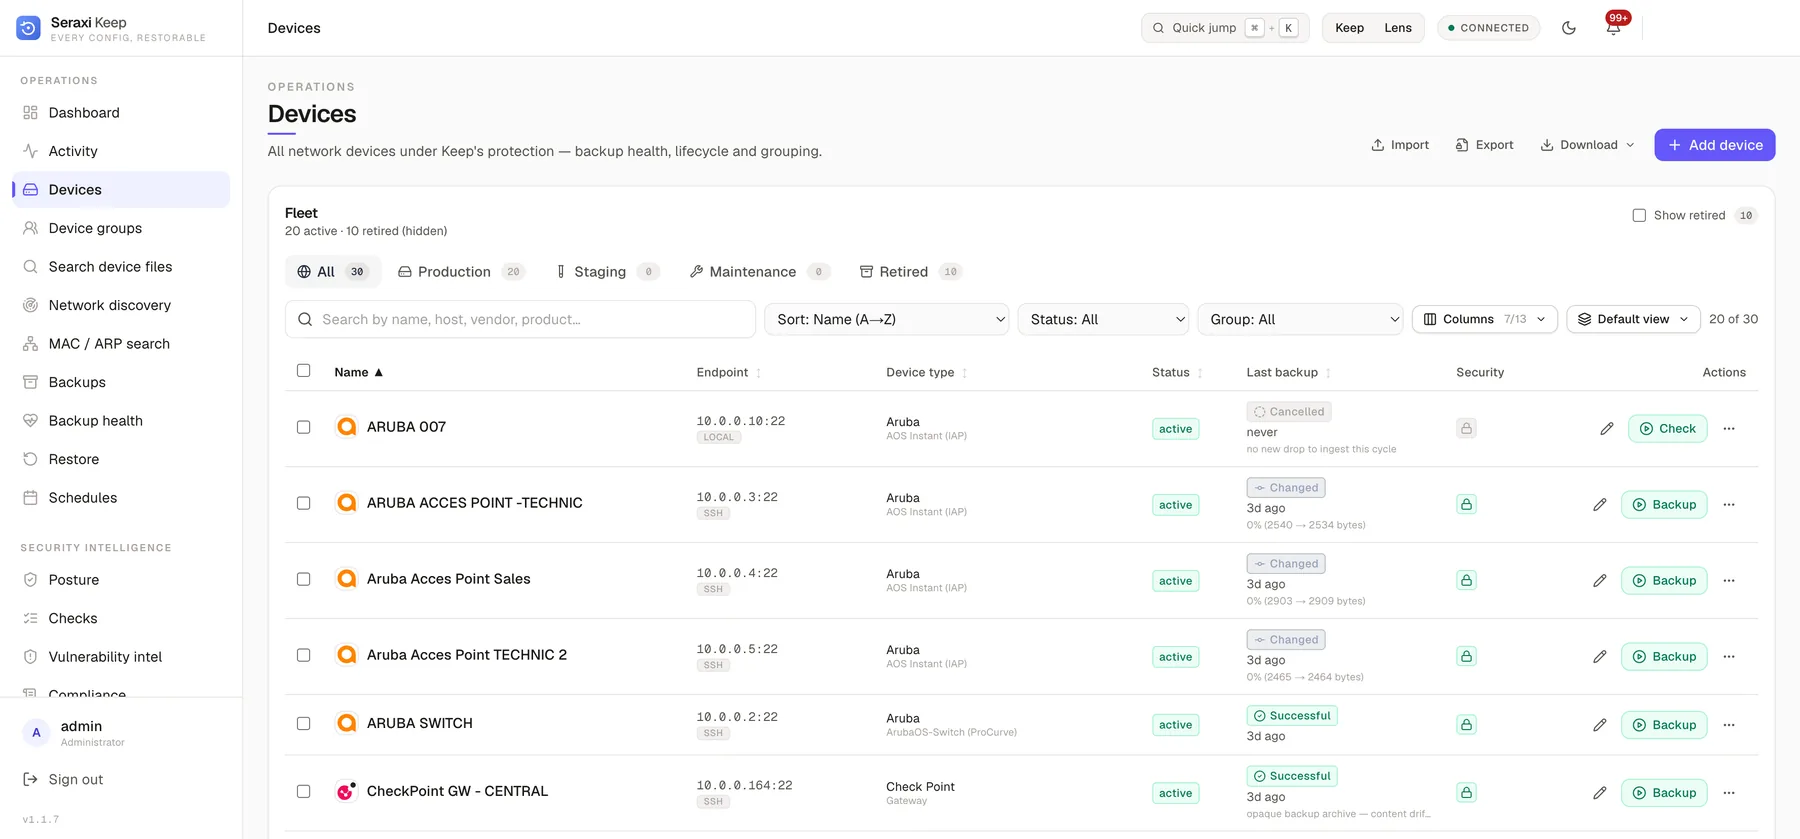The image size is (1800, 839).
Task: Click Check button for ARUBA 007
Action: coord(1668,429)
